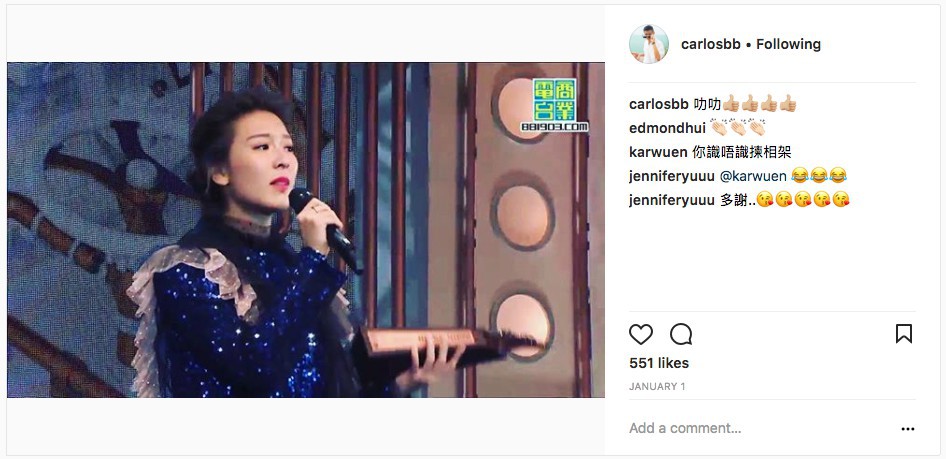
Task: Toggle the Following status for carlosbb
Action: pos(788,44)
